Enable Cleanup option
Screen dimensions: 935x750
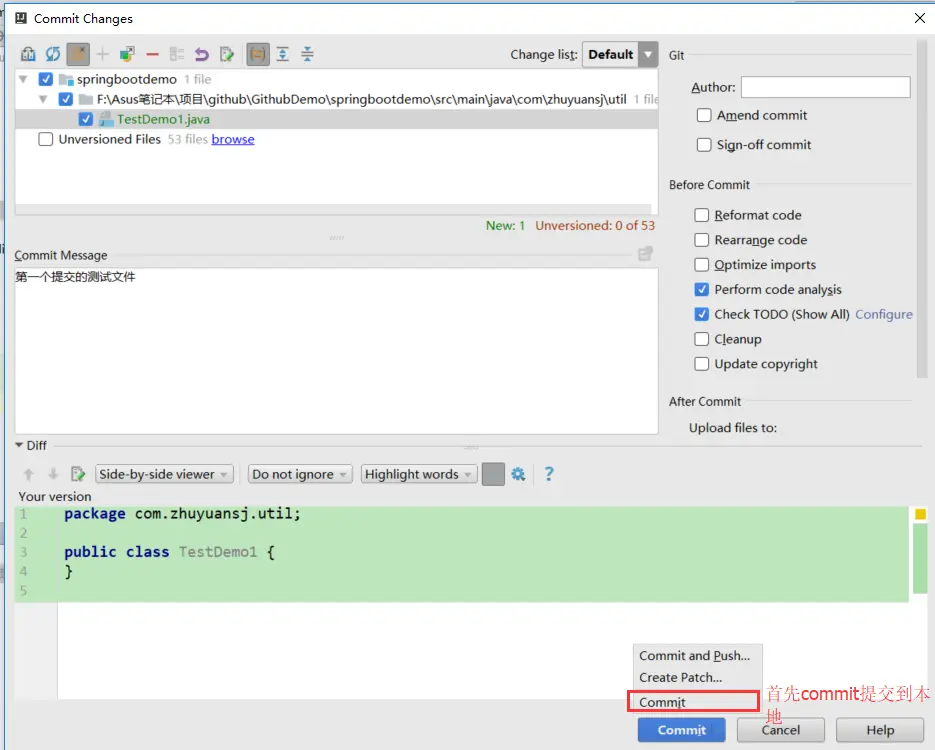coord(702,339)
